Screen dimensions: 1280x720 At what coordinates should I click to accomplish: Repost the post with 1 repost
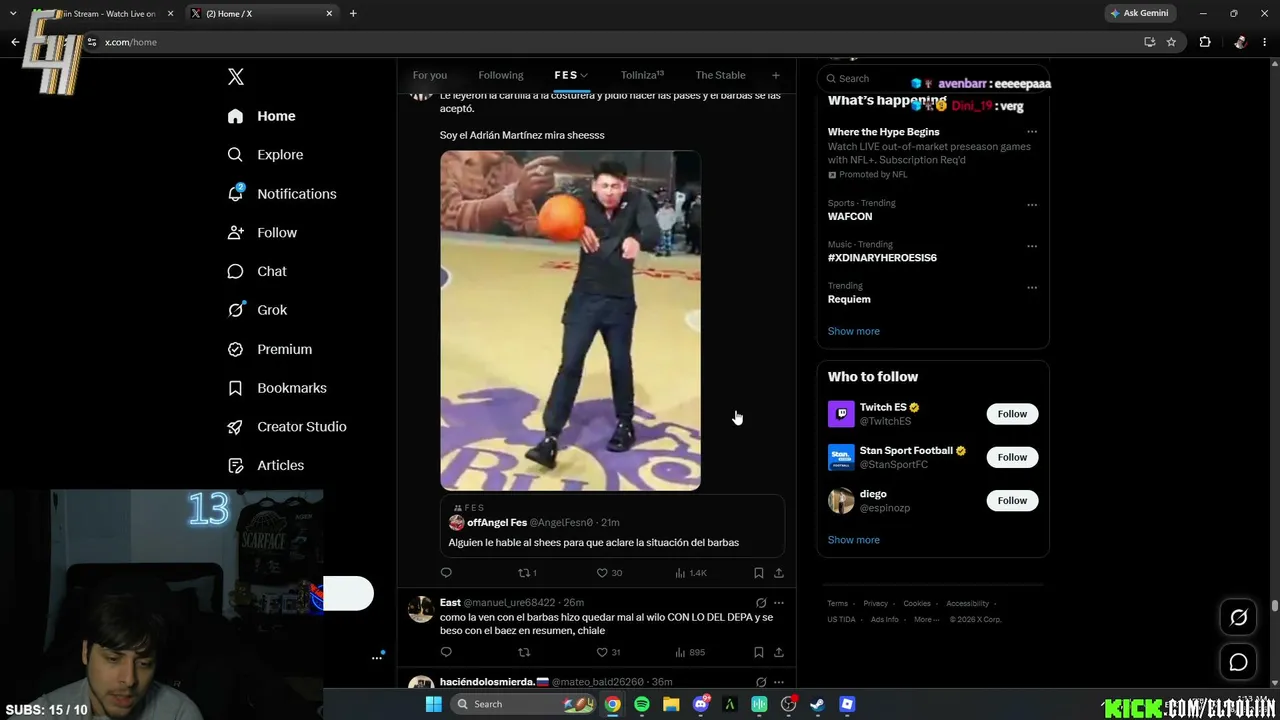point(527,573)
